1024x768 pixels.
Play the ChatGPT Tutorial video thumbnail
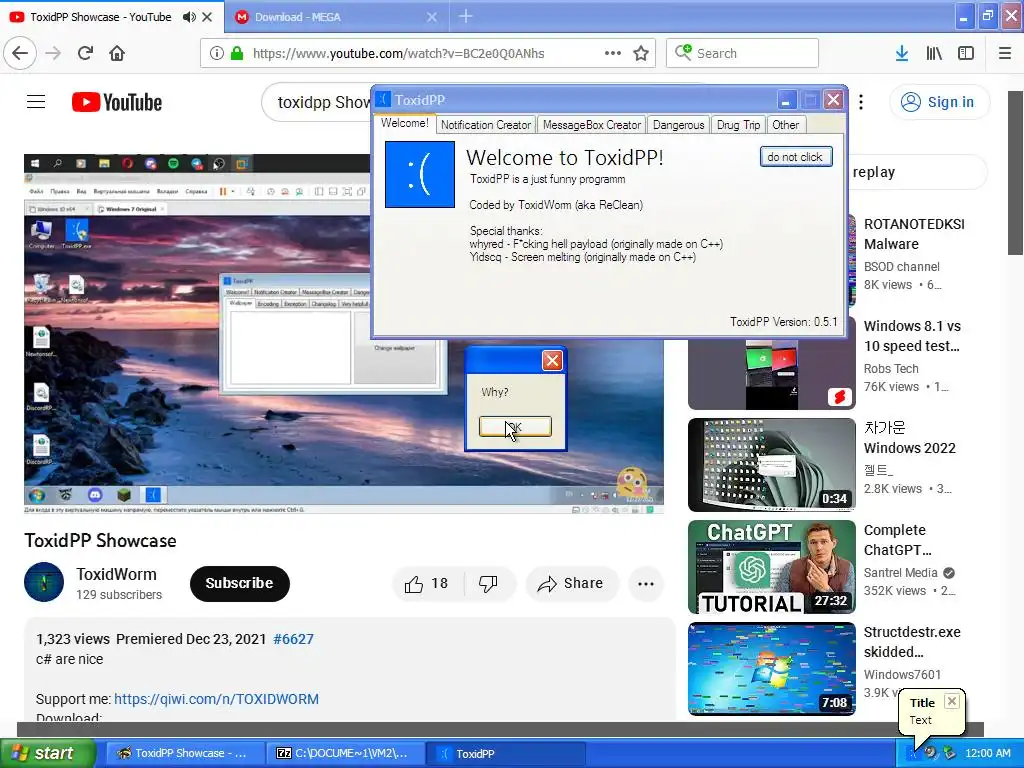tap(771, 567)
